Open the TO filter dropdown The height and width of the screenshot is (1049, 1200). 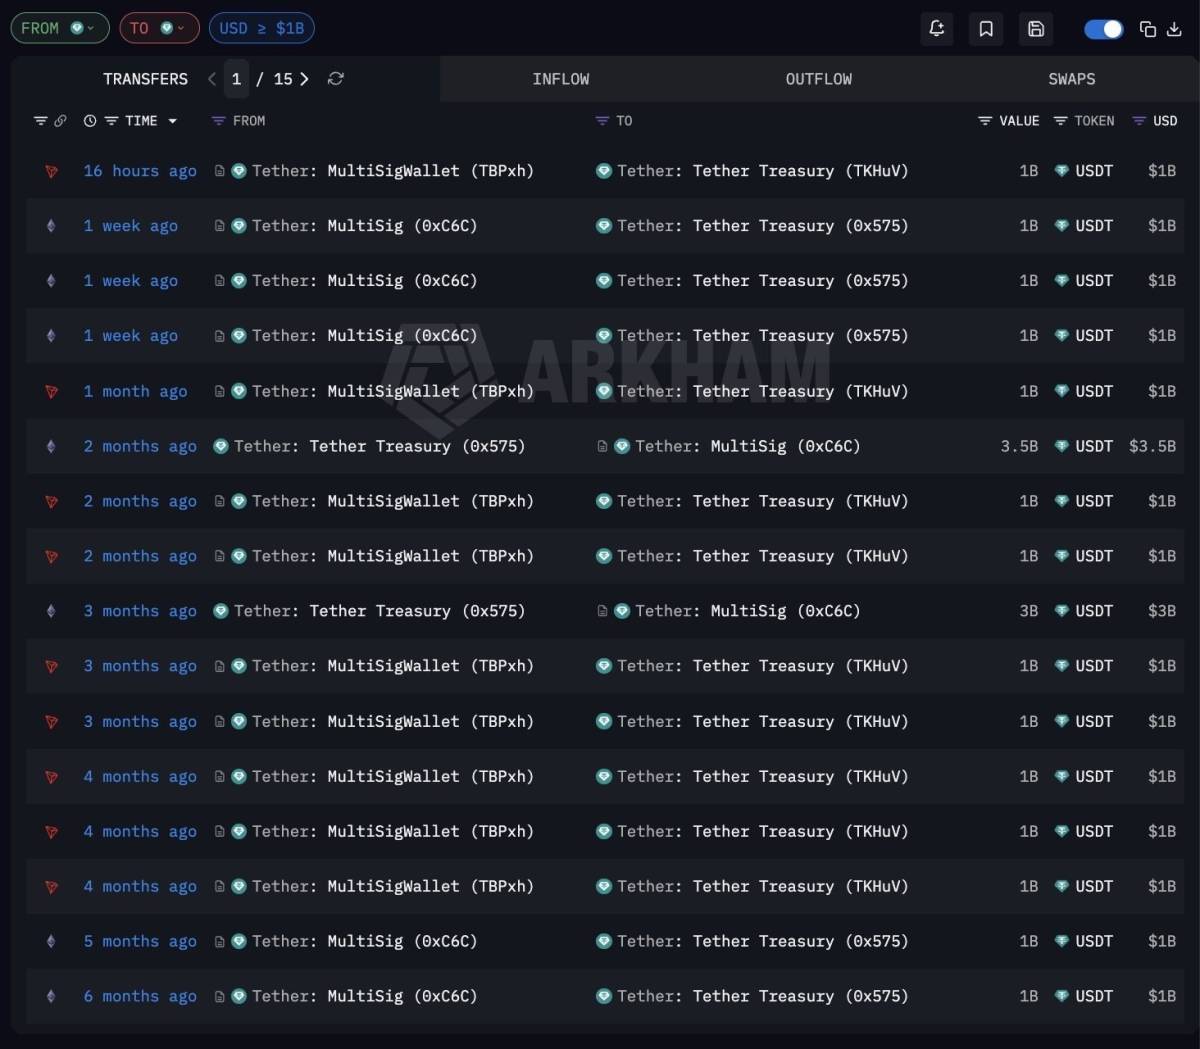click(159, 28)
